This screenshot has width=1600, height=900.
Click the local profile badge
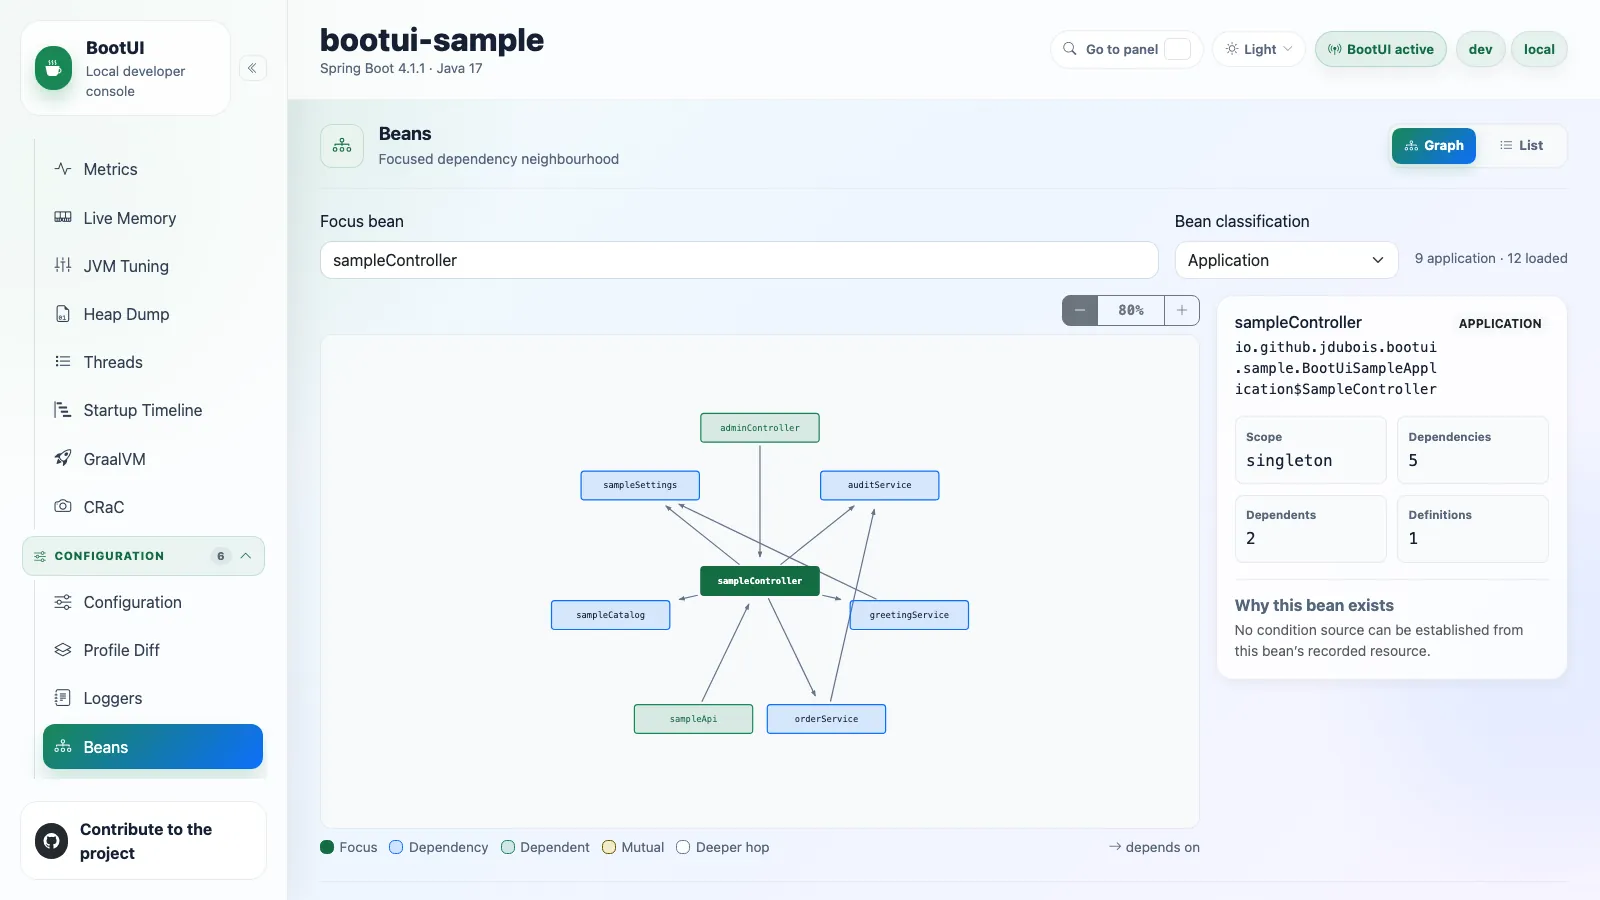point(1539,49)
